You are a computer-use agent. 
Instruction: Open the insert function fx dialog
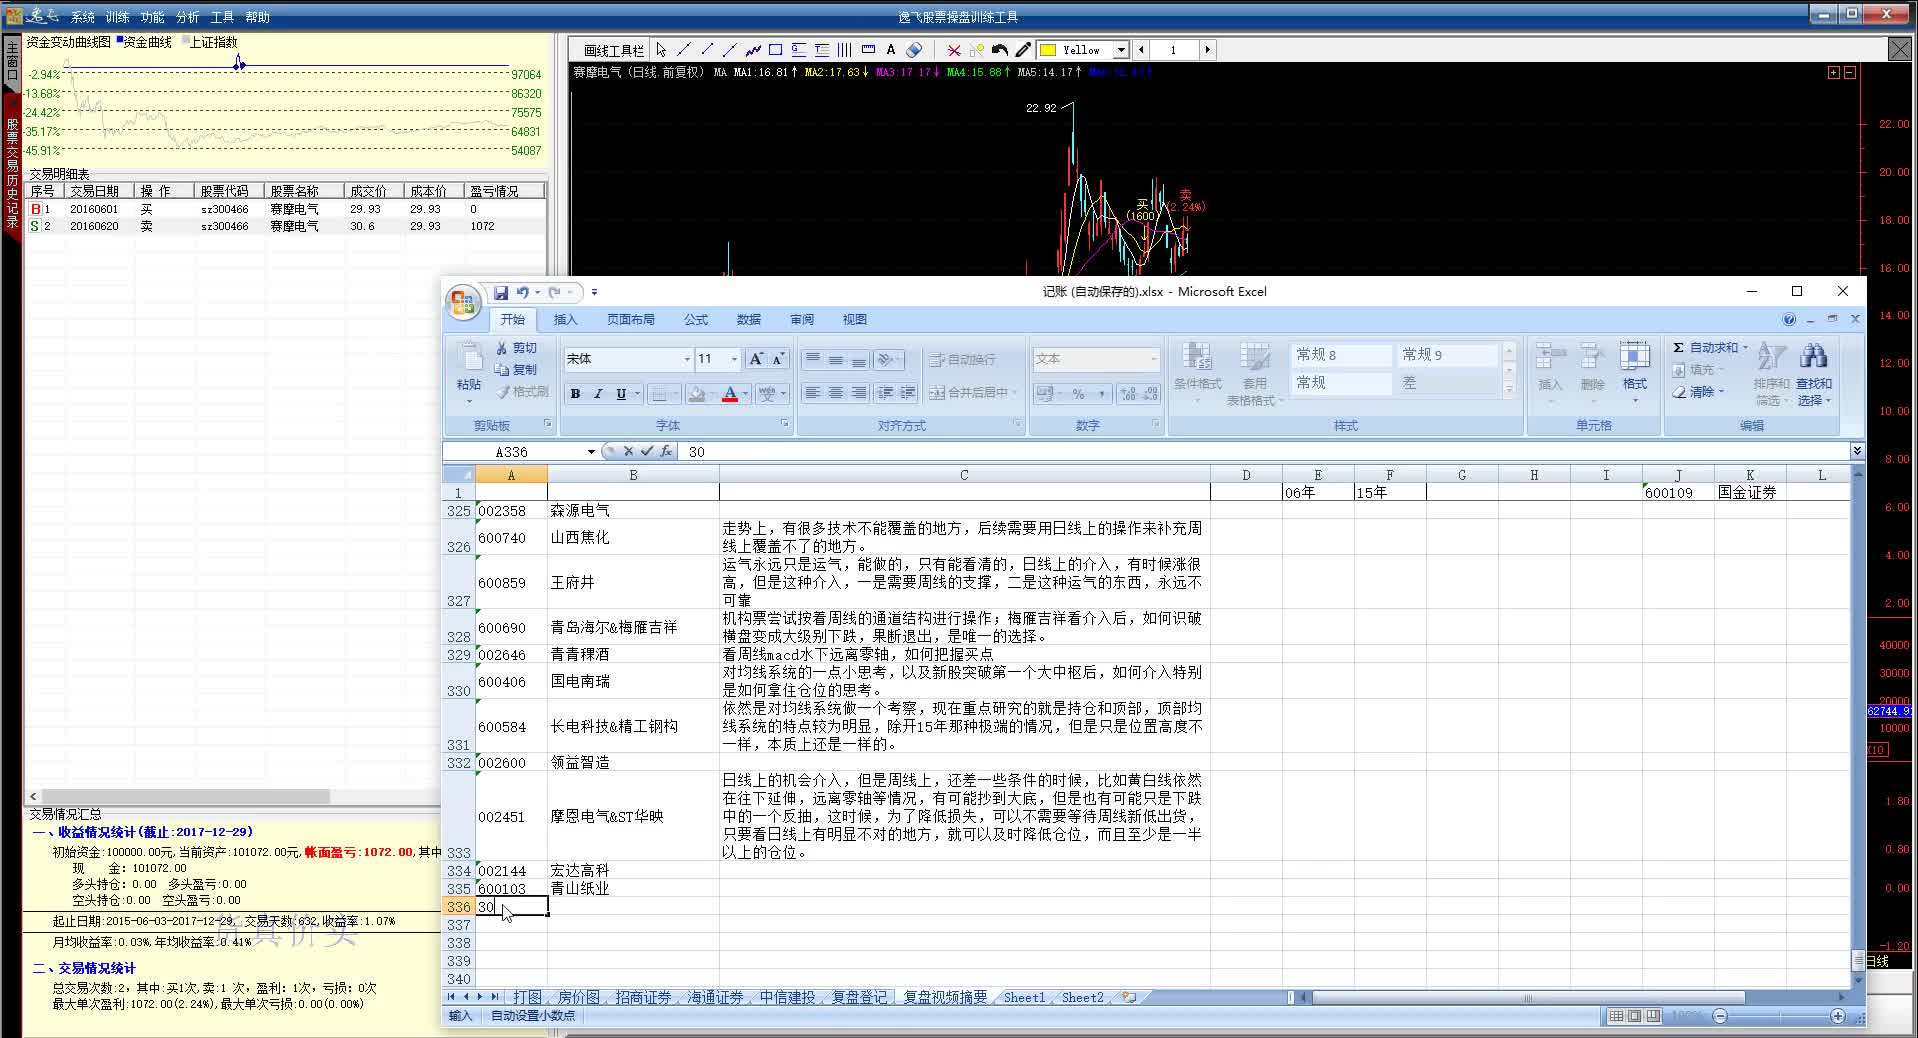(x=666, y=452)
